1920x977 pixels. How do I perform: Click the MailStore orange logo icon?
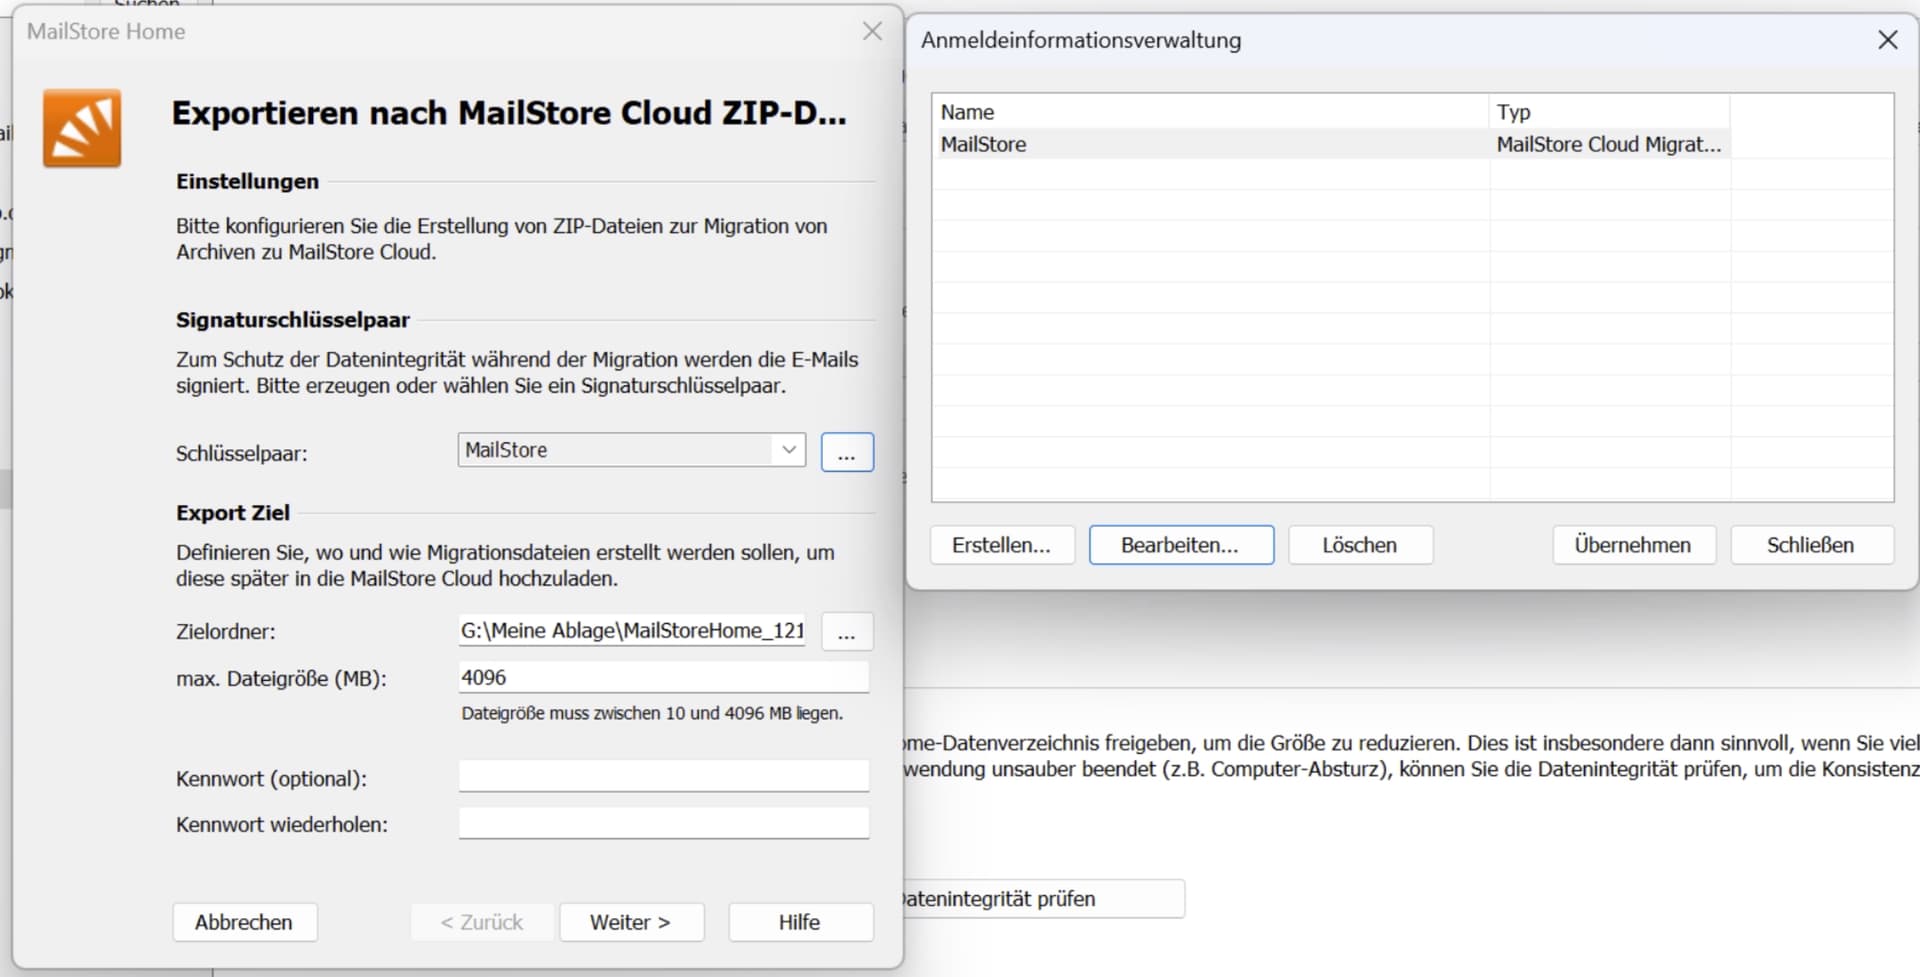coord(82,128)
